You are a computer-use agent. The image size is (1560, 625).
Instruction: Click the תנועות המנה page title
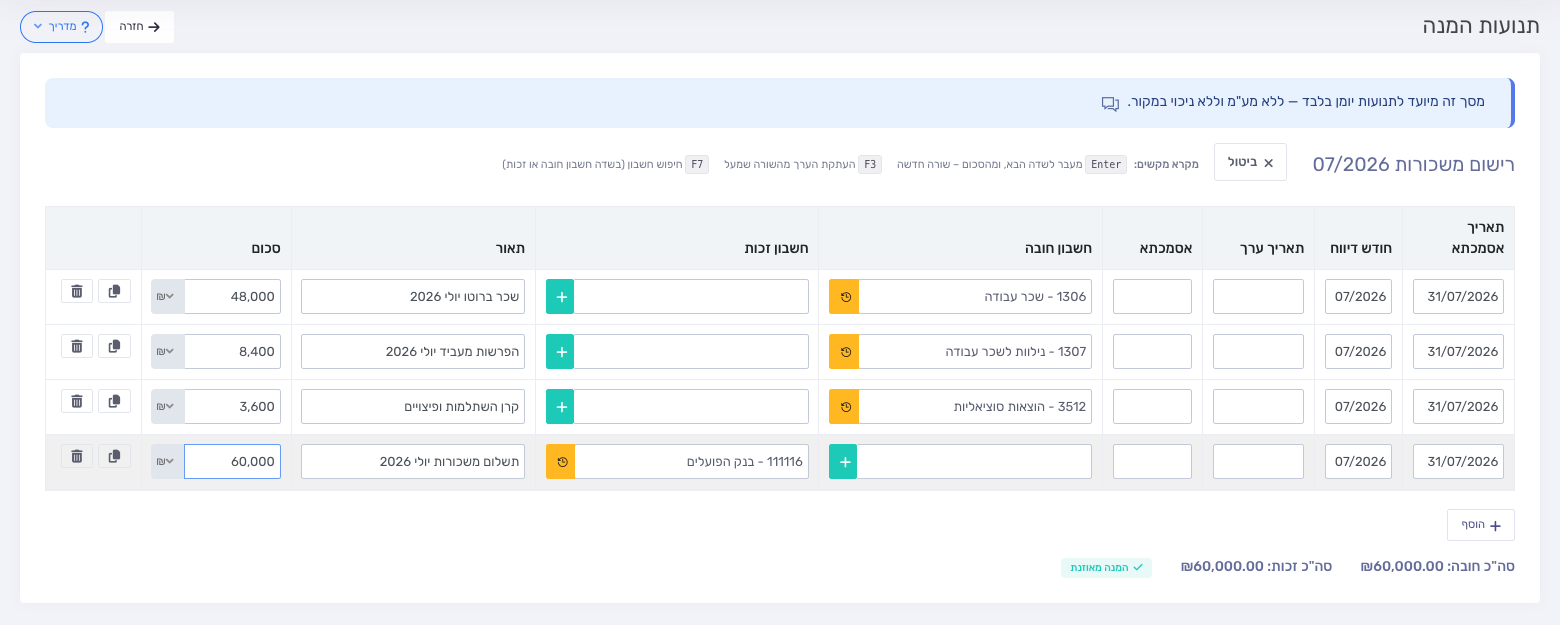pos(1481,26)
